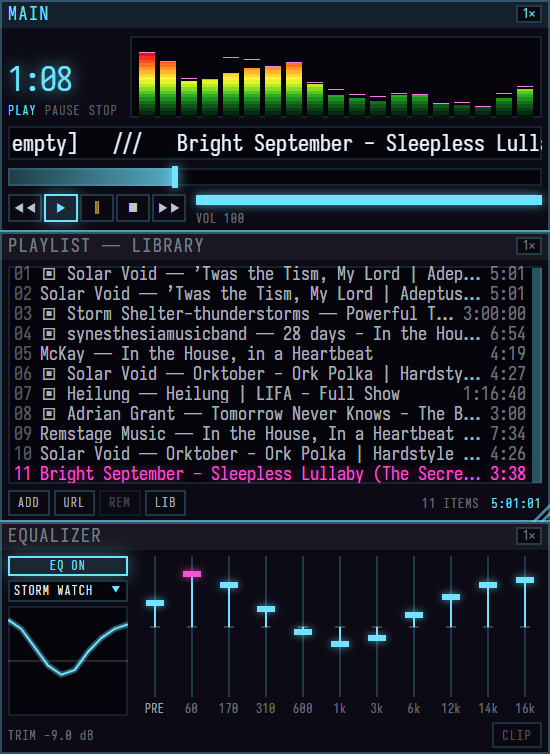Select track 08 Adrian Grant Tomorrow Never Knows
Screen dimensions: 550x754
click(270, 414)
